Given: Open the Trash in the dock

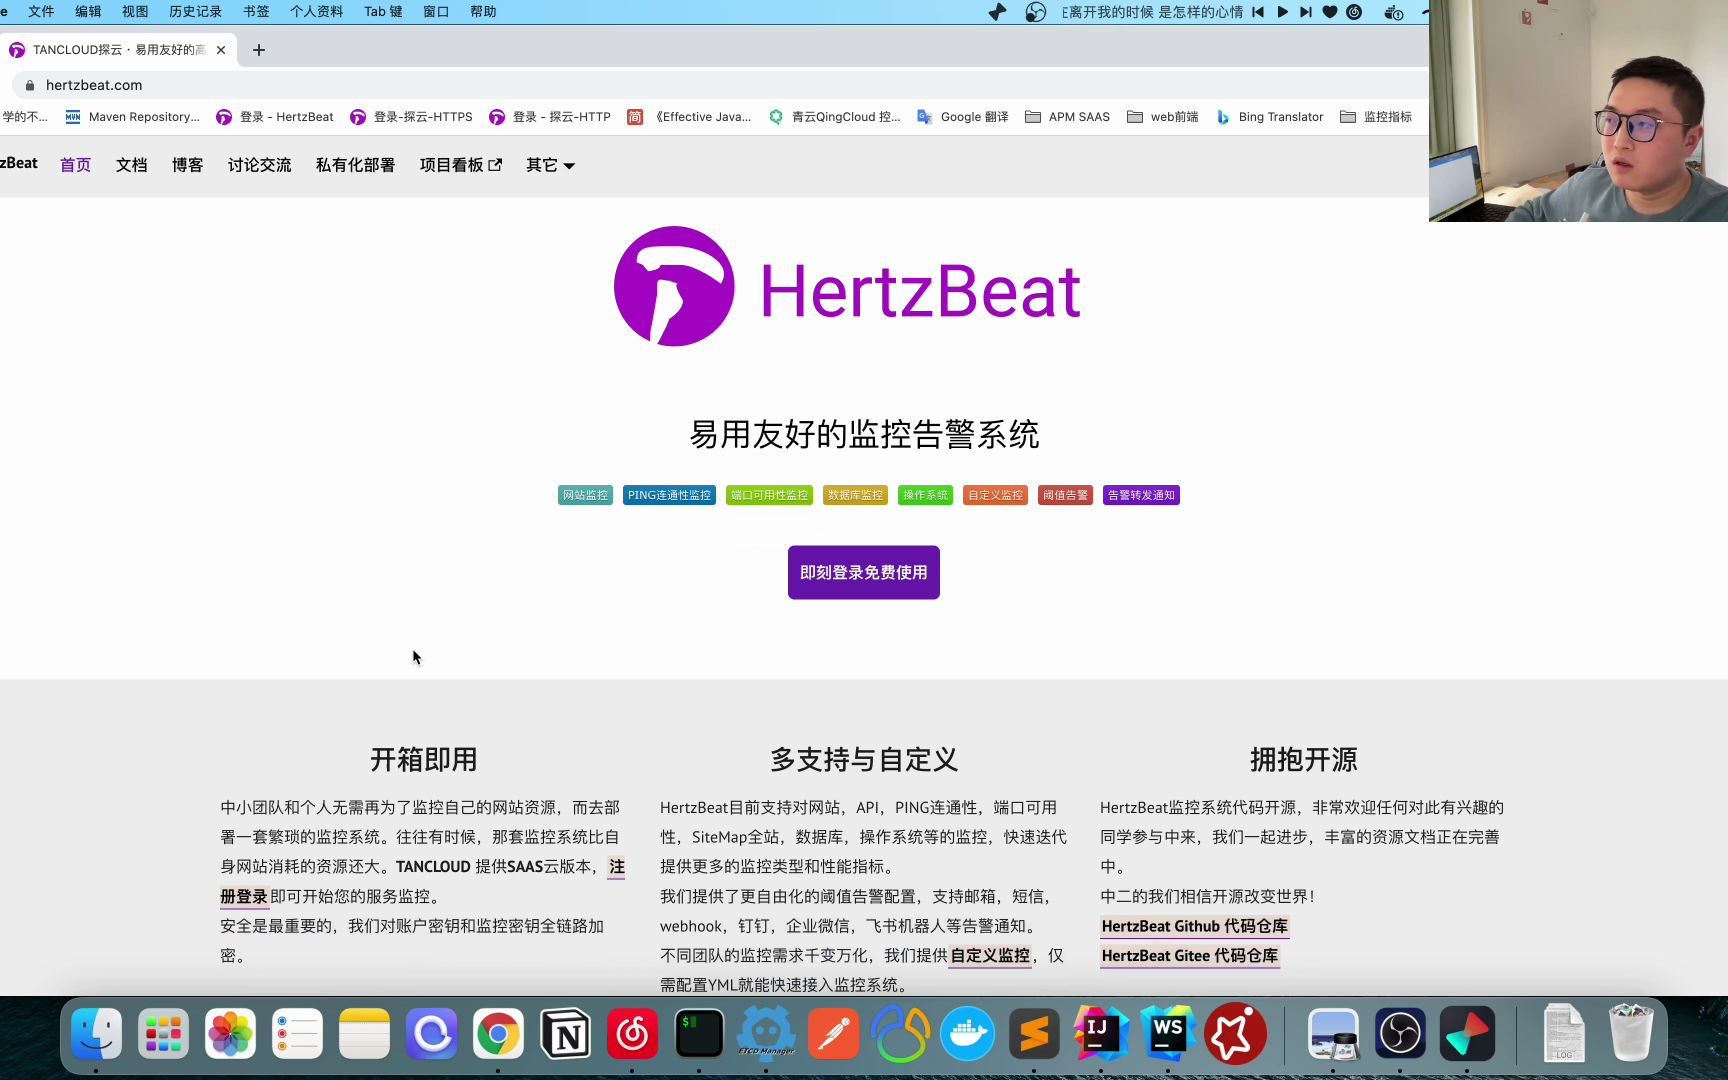Looking at the screenshot, I should [1630, 1034].
